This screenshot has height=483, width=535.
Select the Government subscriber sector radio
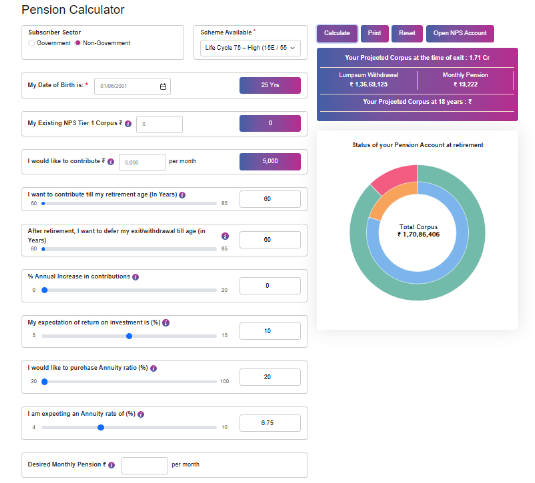click(x=31, y=43)
